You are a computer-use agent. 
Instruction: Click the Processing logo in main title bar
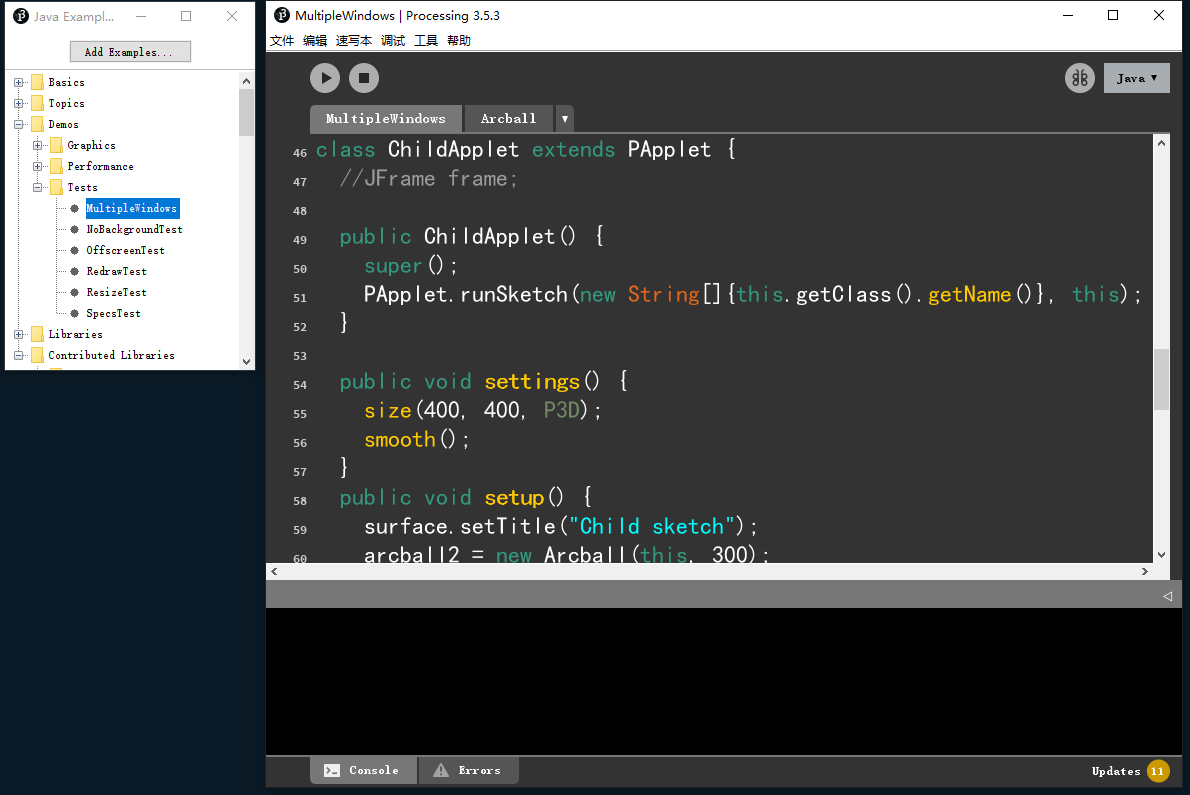click(x=282, y=15)
